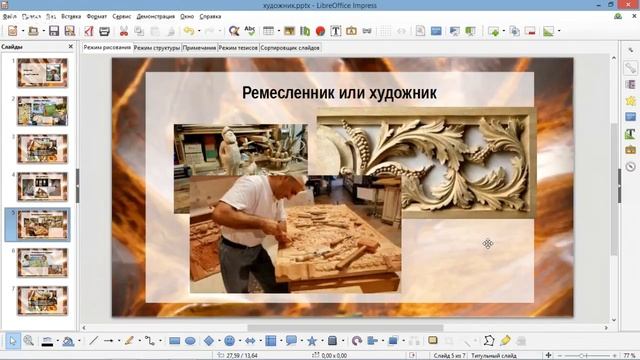This screenshot has width=640, height=360.
Task: Pick the Star shape tool
Action: coord(312,340)
